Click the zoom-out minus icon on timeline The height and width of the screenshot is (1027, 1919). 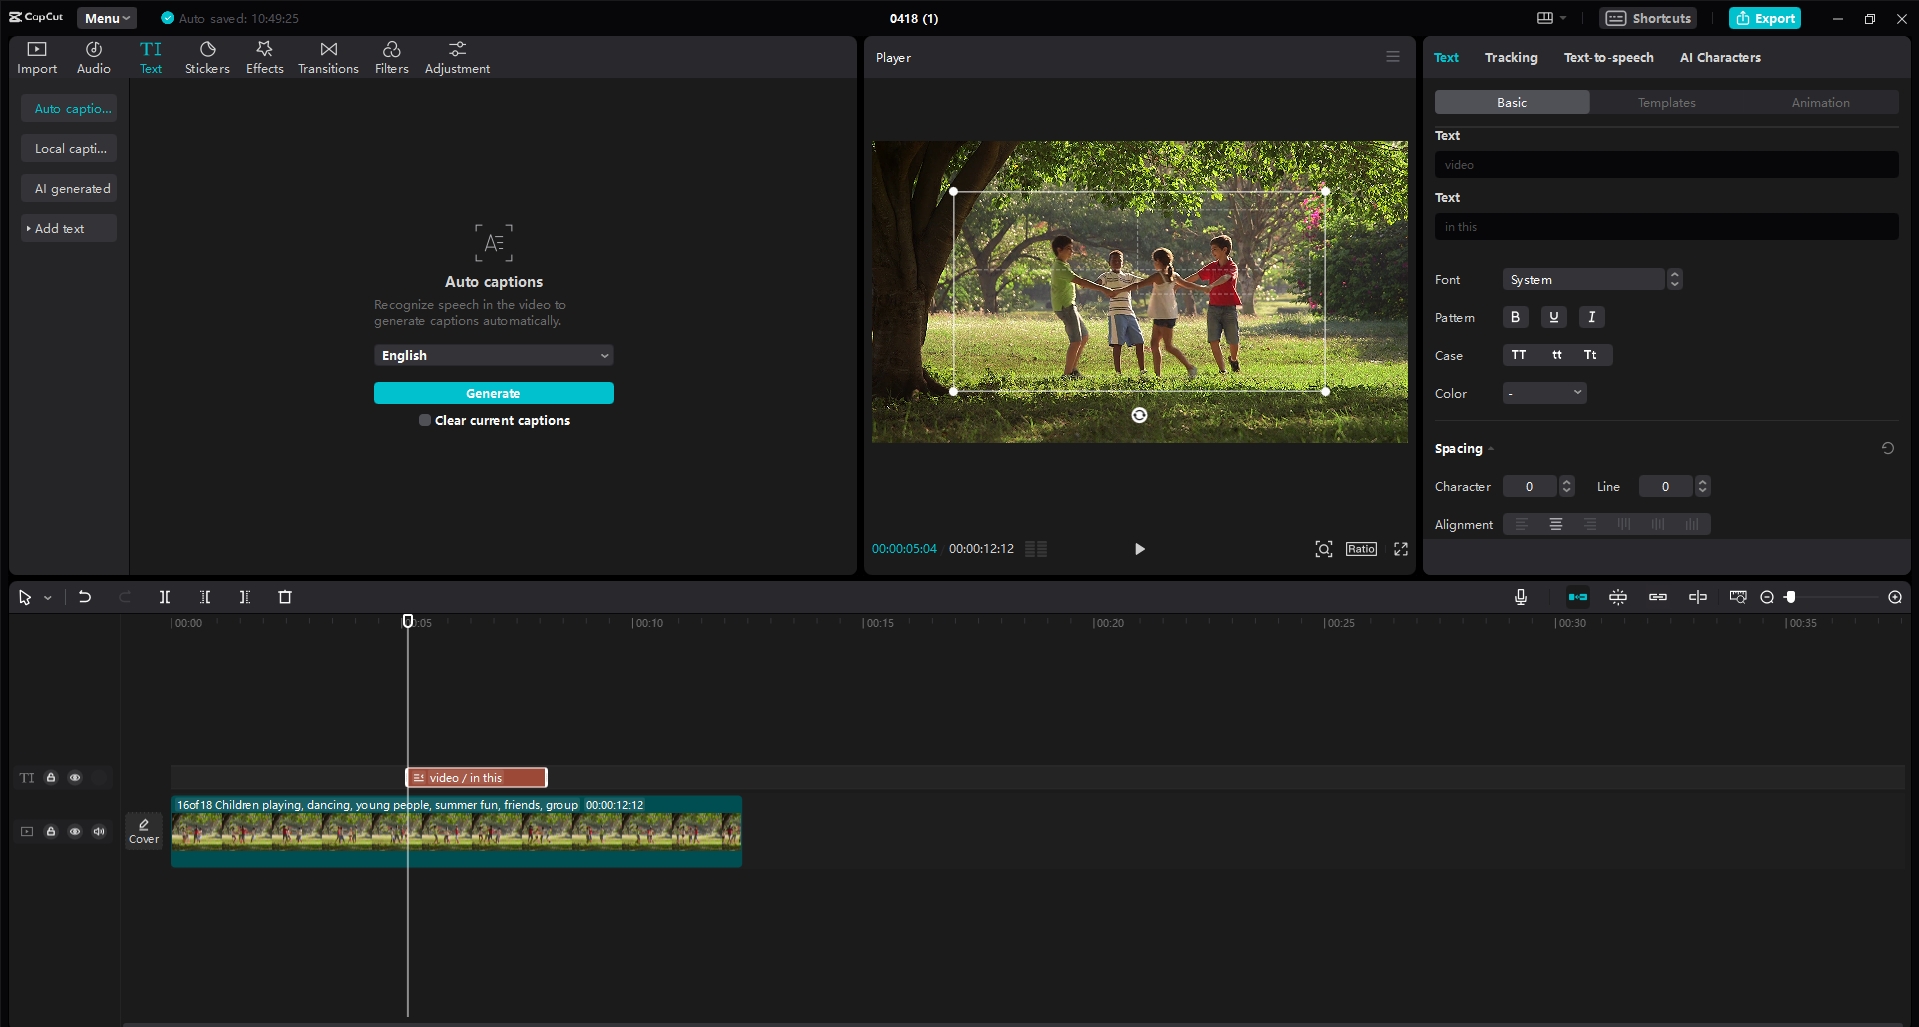tap(1767, 597)
